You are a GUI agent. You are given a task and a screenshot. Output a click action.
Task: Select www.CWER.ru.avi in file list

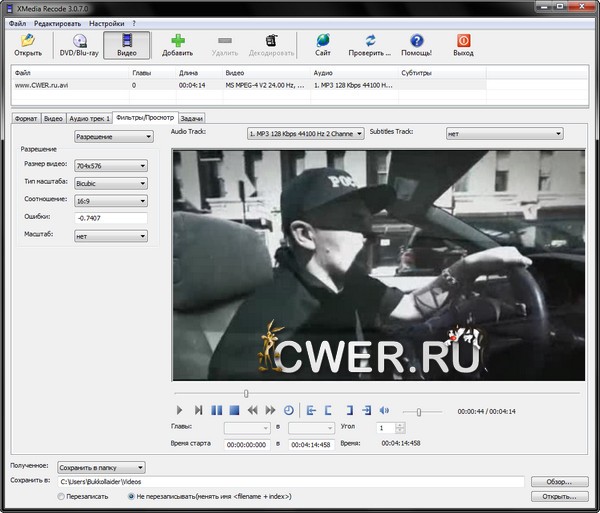click(42, 85)
